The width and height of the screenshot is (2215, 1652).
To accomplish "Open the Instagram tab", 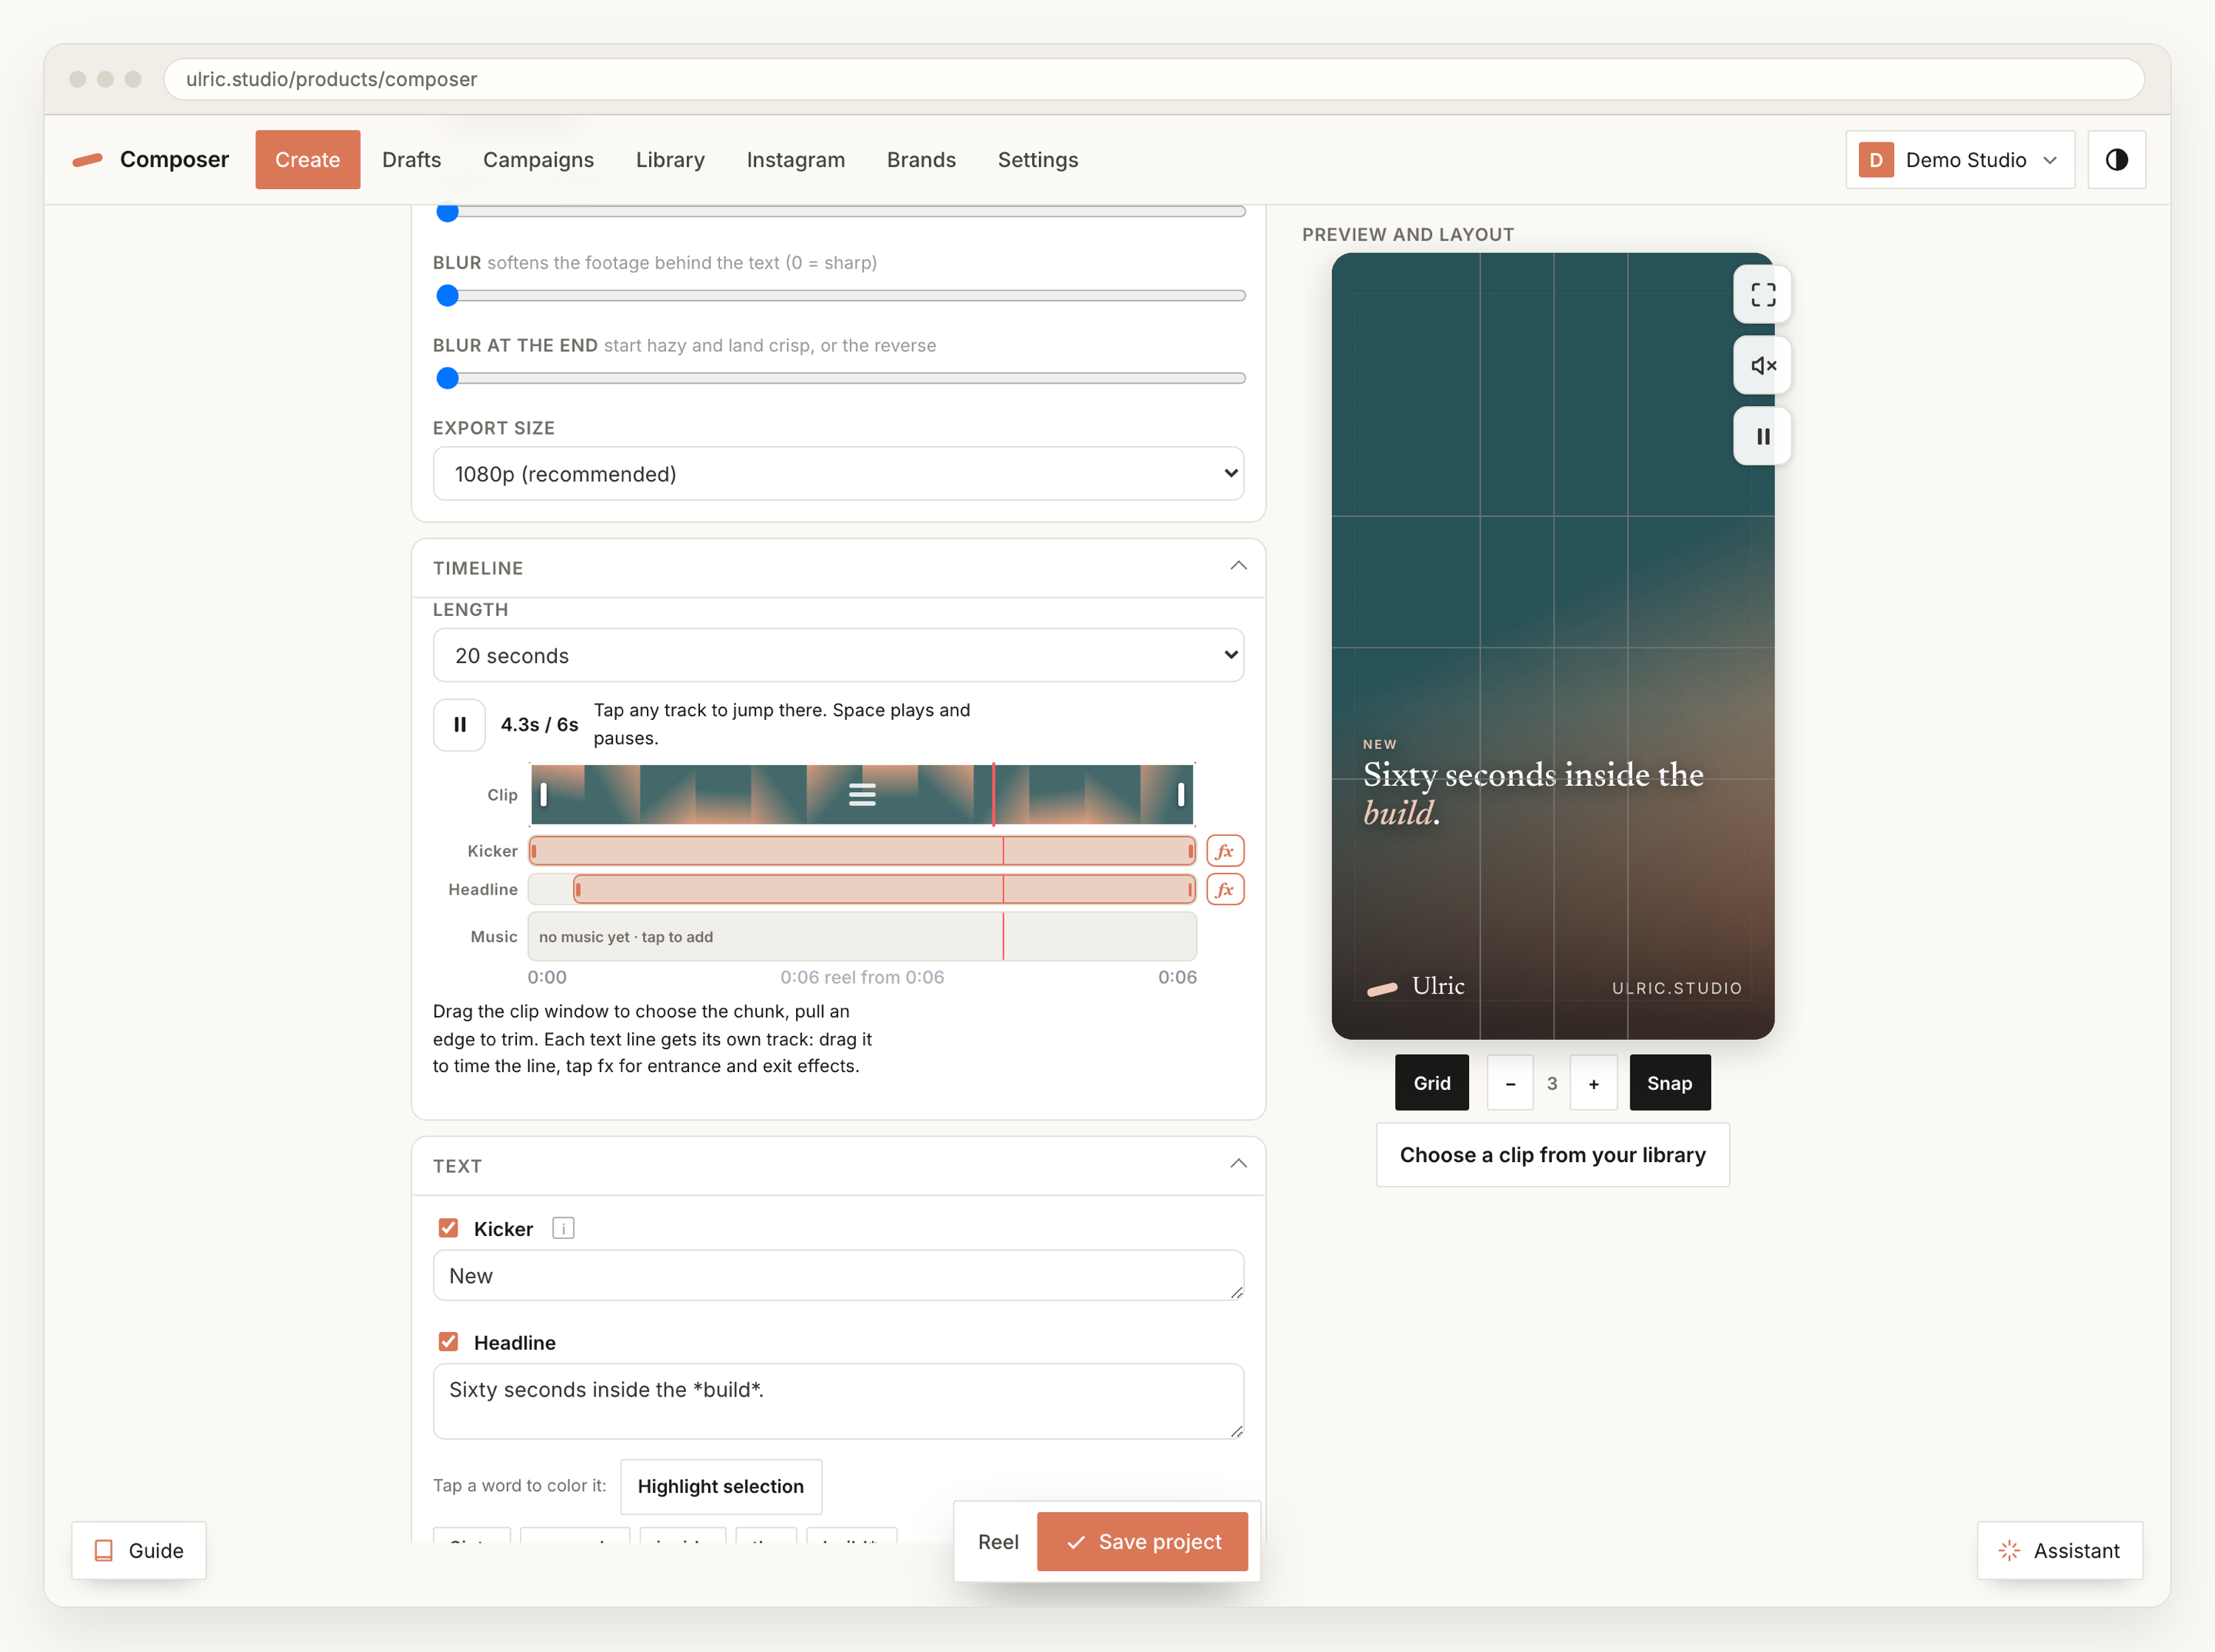I will pos(795,160).
